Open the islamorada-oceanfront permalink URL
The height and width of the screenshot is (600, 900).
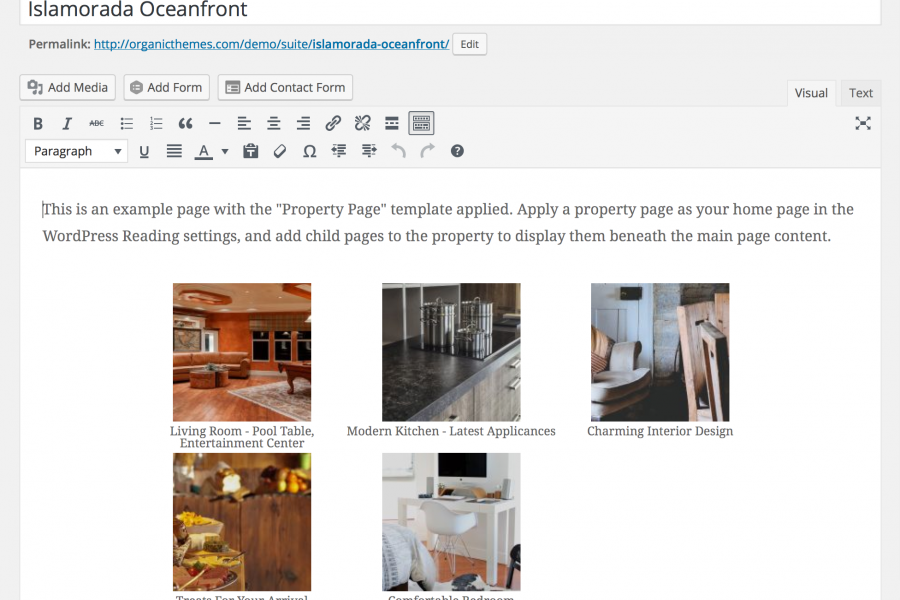tap(271, 44)
